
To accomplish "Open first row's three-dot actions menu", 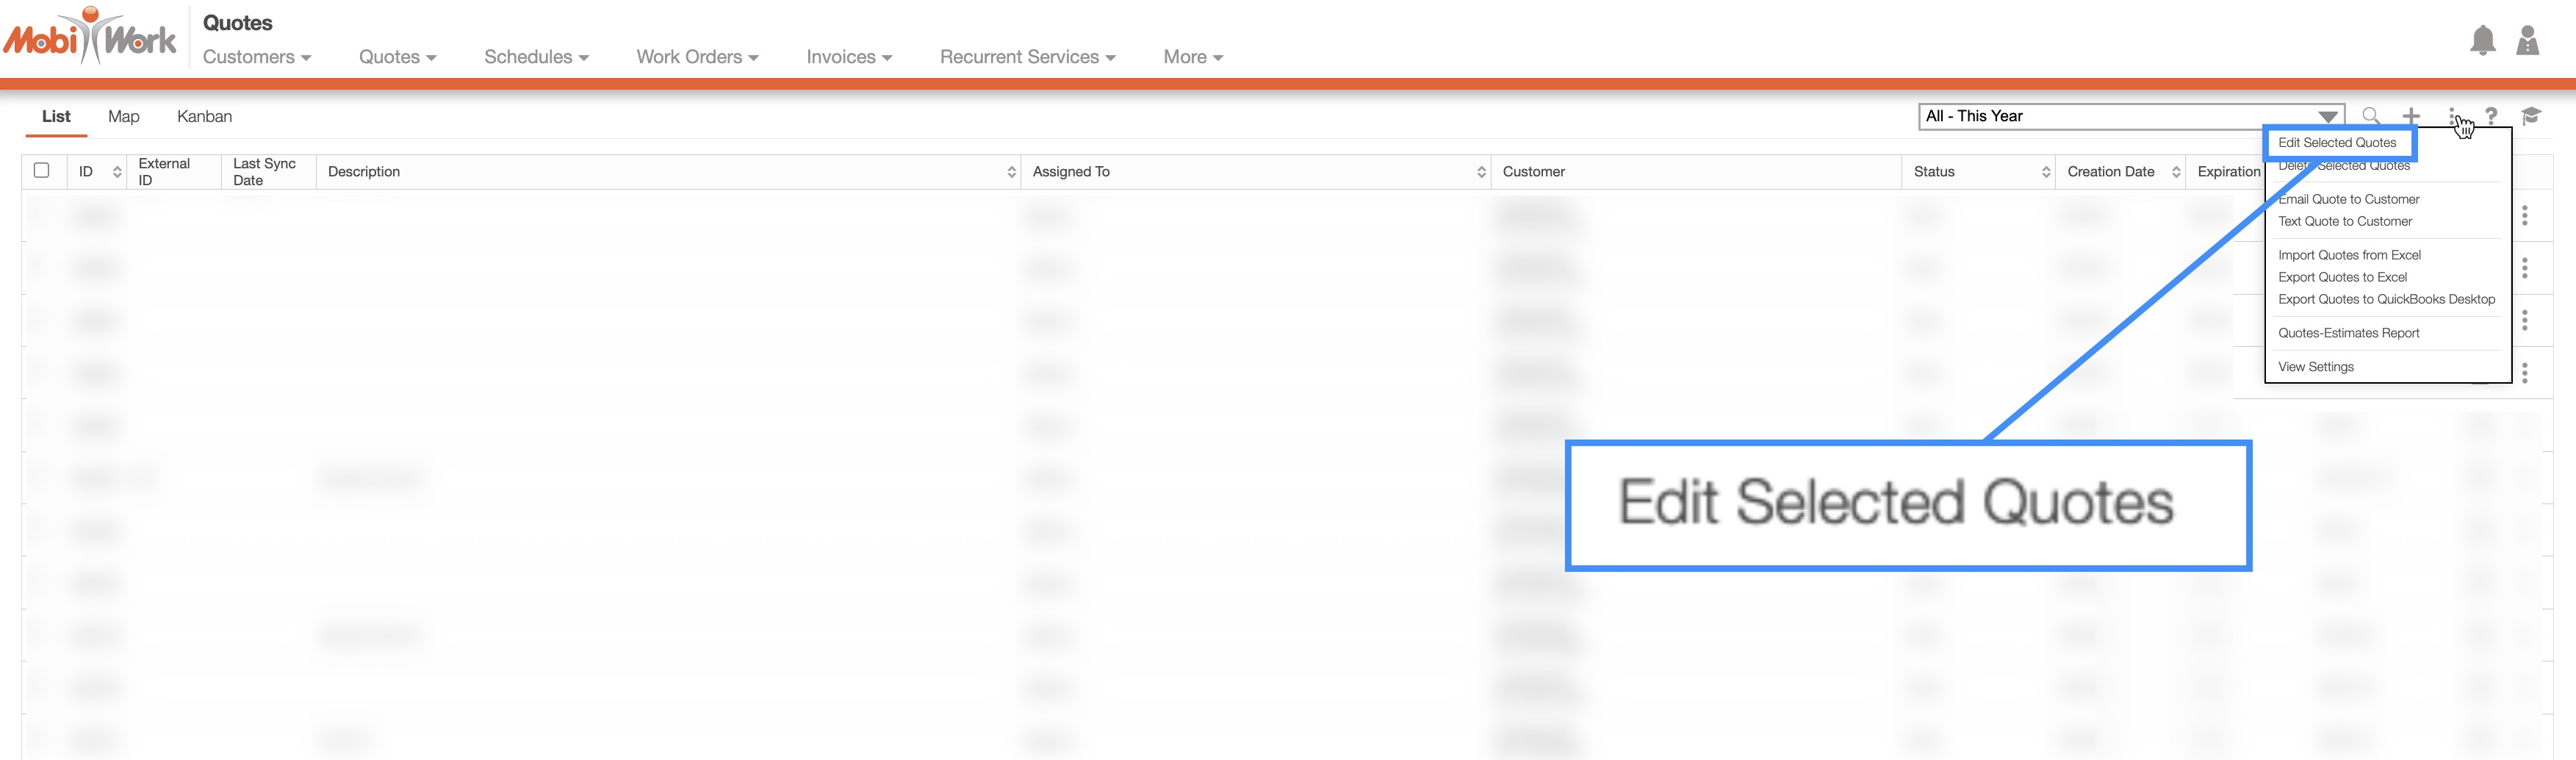I will [2524, 216].
